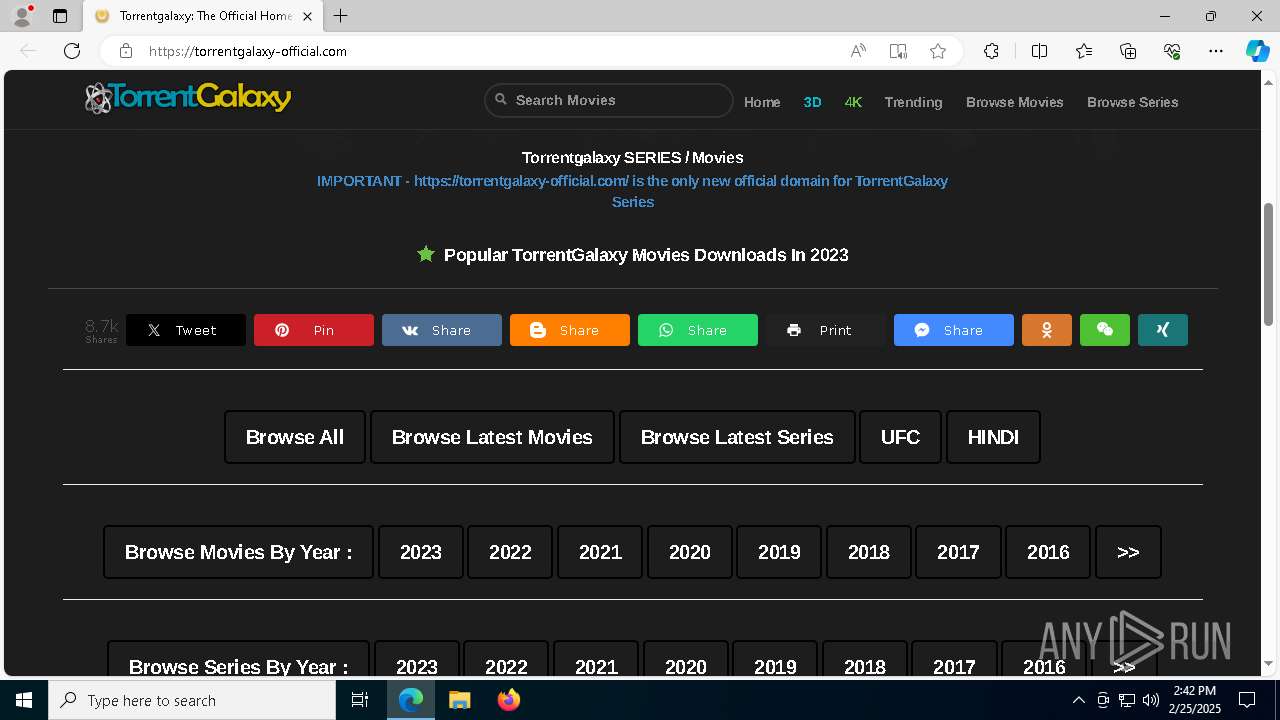Show more movie years with >> button
The width and height of the screenshot is (1280, 720).
tap(1128, 552)
